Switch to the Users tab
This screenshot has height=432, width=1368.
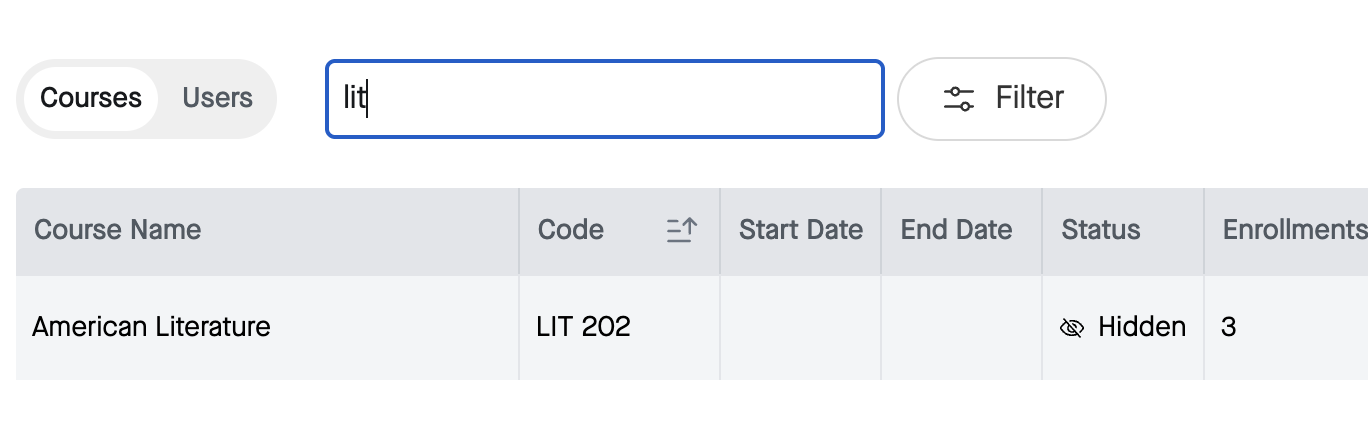tap(217, 98)
